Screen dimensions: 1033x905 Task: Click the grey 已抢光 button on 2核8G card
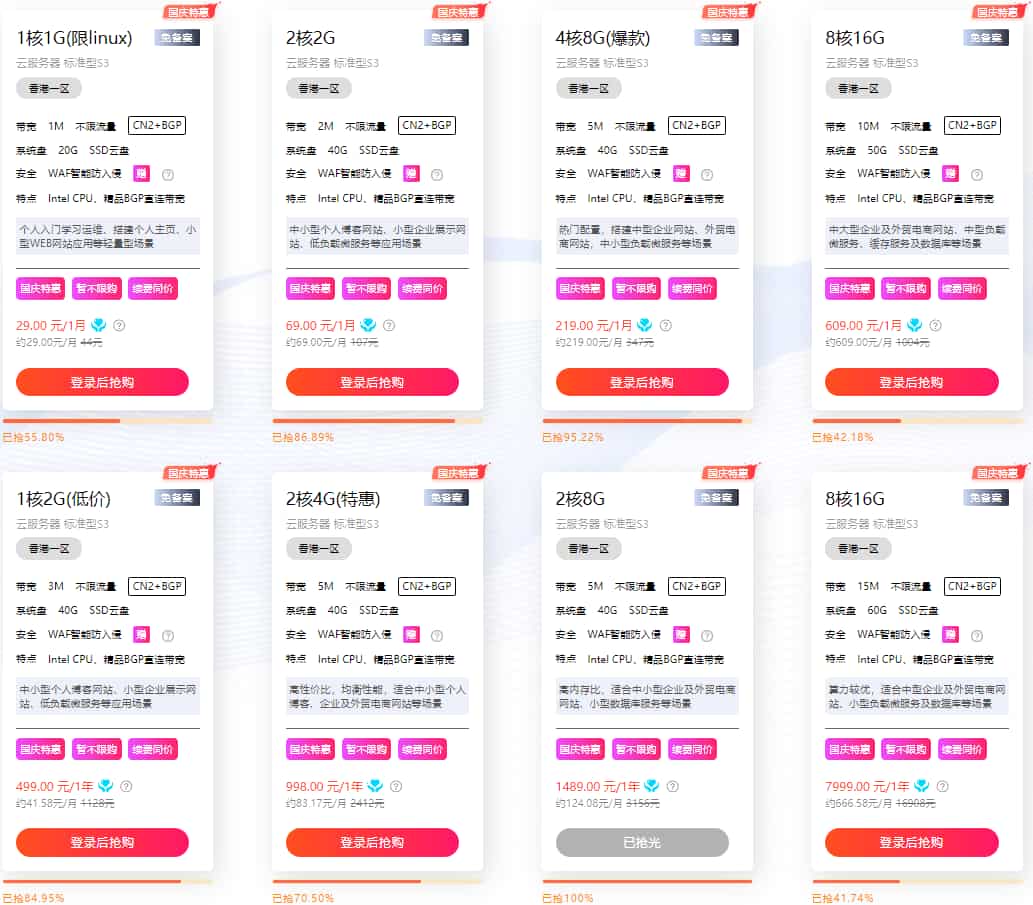(x=642, y=842)
